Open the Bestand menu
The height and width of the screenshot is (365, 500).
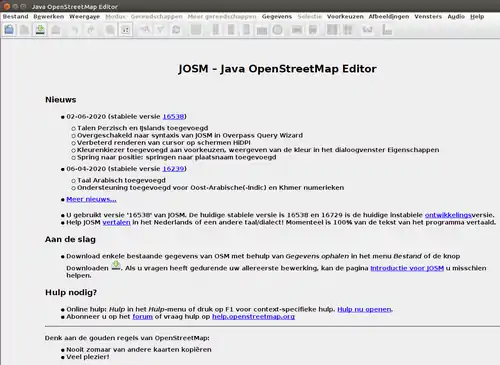click(15, 16)
